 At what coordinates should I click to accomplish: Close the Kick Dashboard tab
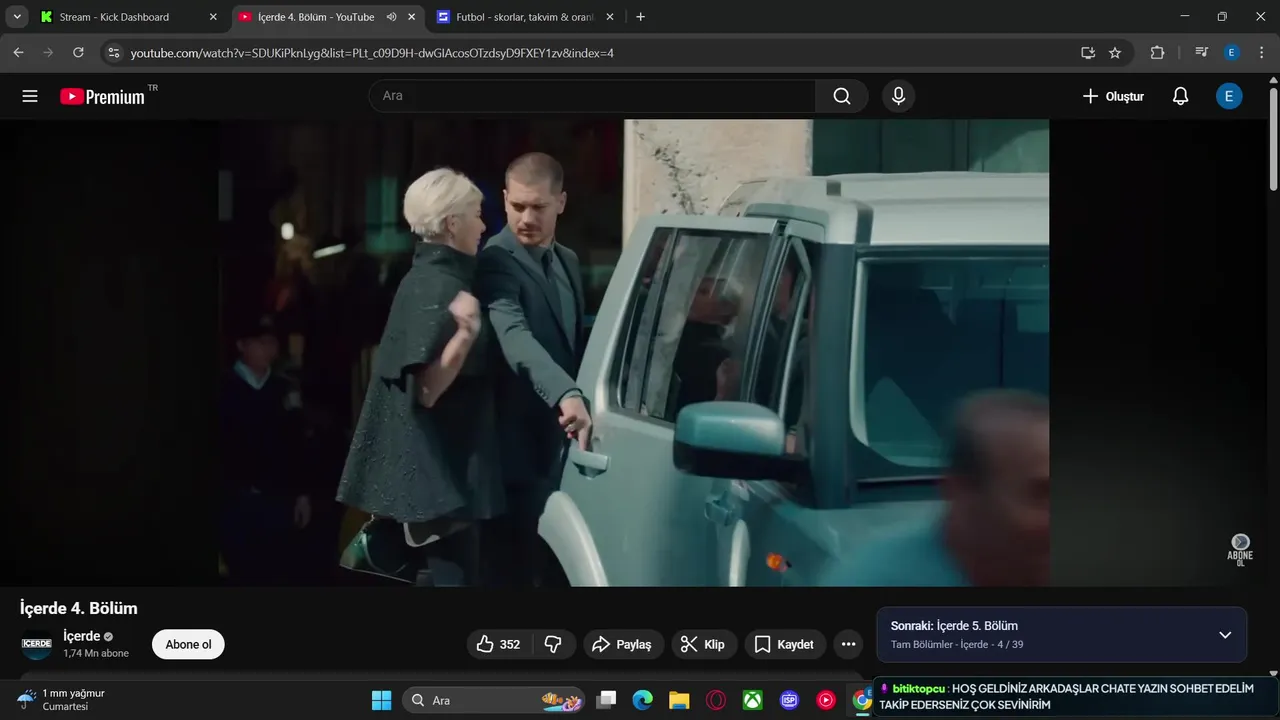click(x=213, y=17)
